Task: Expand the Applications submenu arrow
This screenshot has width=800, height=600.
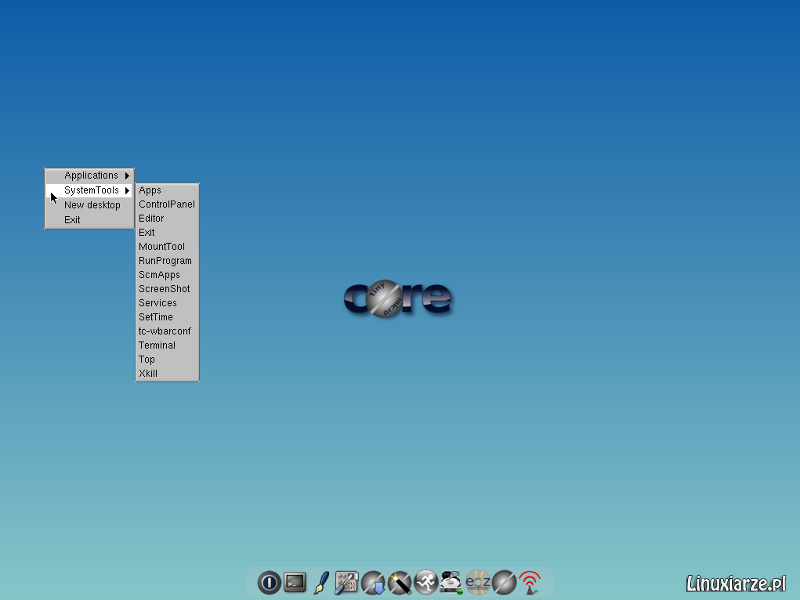Action: coord(127,176)
